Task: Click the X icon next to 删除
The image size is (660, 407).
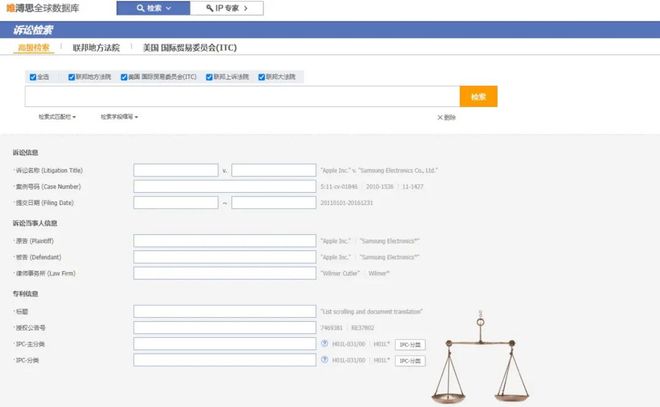Action: click(439, 117)
